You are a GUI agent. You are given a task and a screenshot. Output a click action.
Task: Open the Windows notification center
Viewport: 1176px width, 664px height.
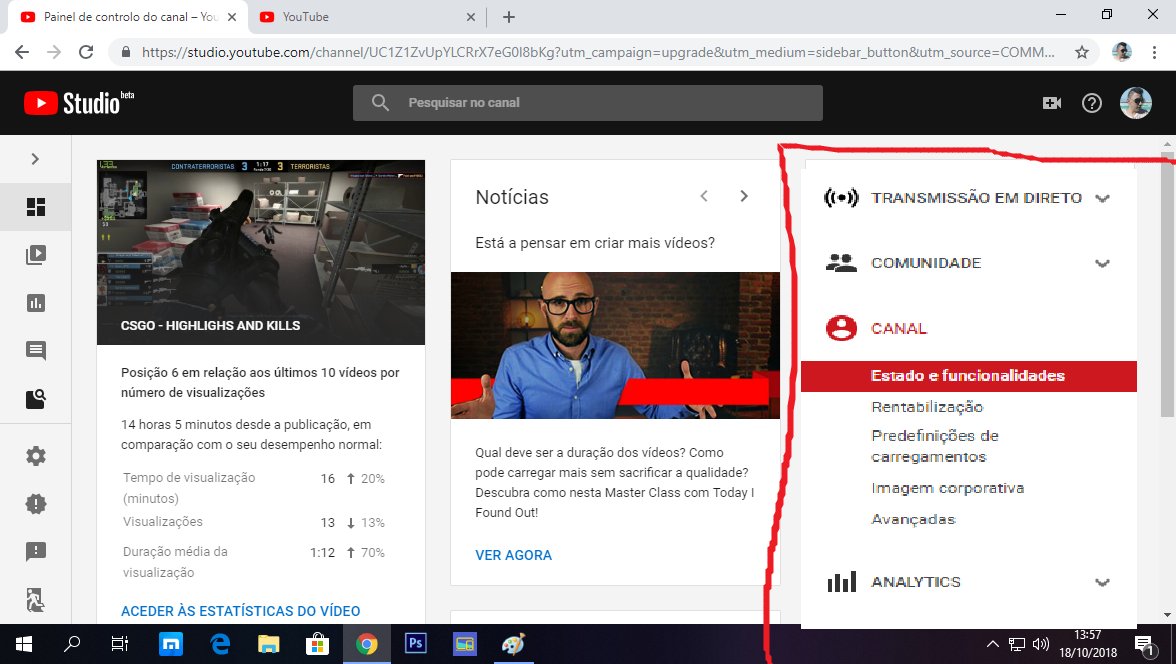(x=1143, y=644)
